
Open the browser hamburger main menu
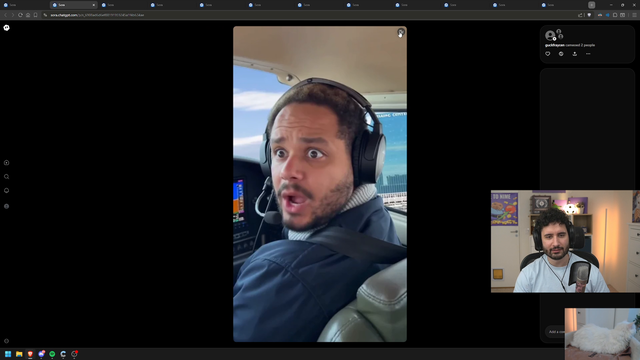point(634,15)
